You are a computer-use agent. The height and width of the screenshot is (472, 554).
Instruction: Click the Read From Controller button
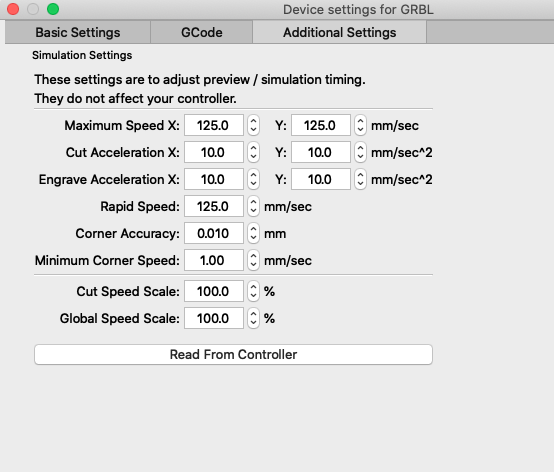point(233,354)
